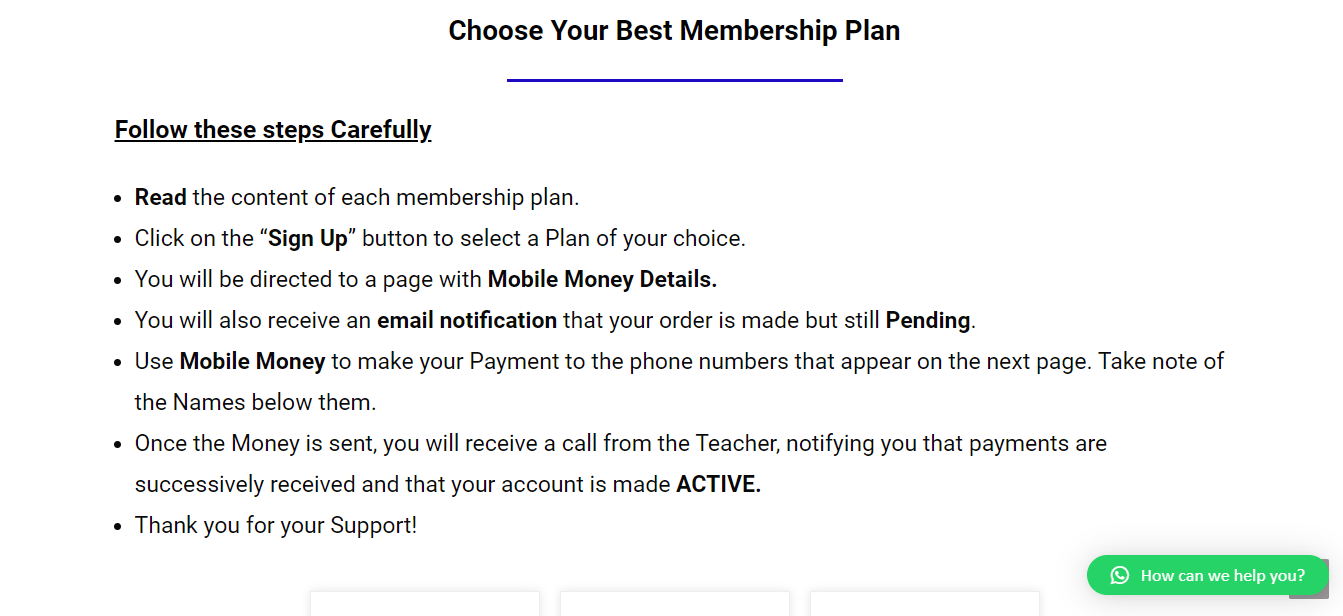Click the 'Follow these steps Carefully' heading
This screenshot has width=1343, height=616.
pos(272,129)
